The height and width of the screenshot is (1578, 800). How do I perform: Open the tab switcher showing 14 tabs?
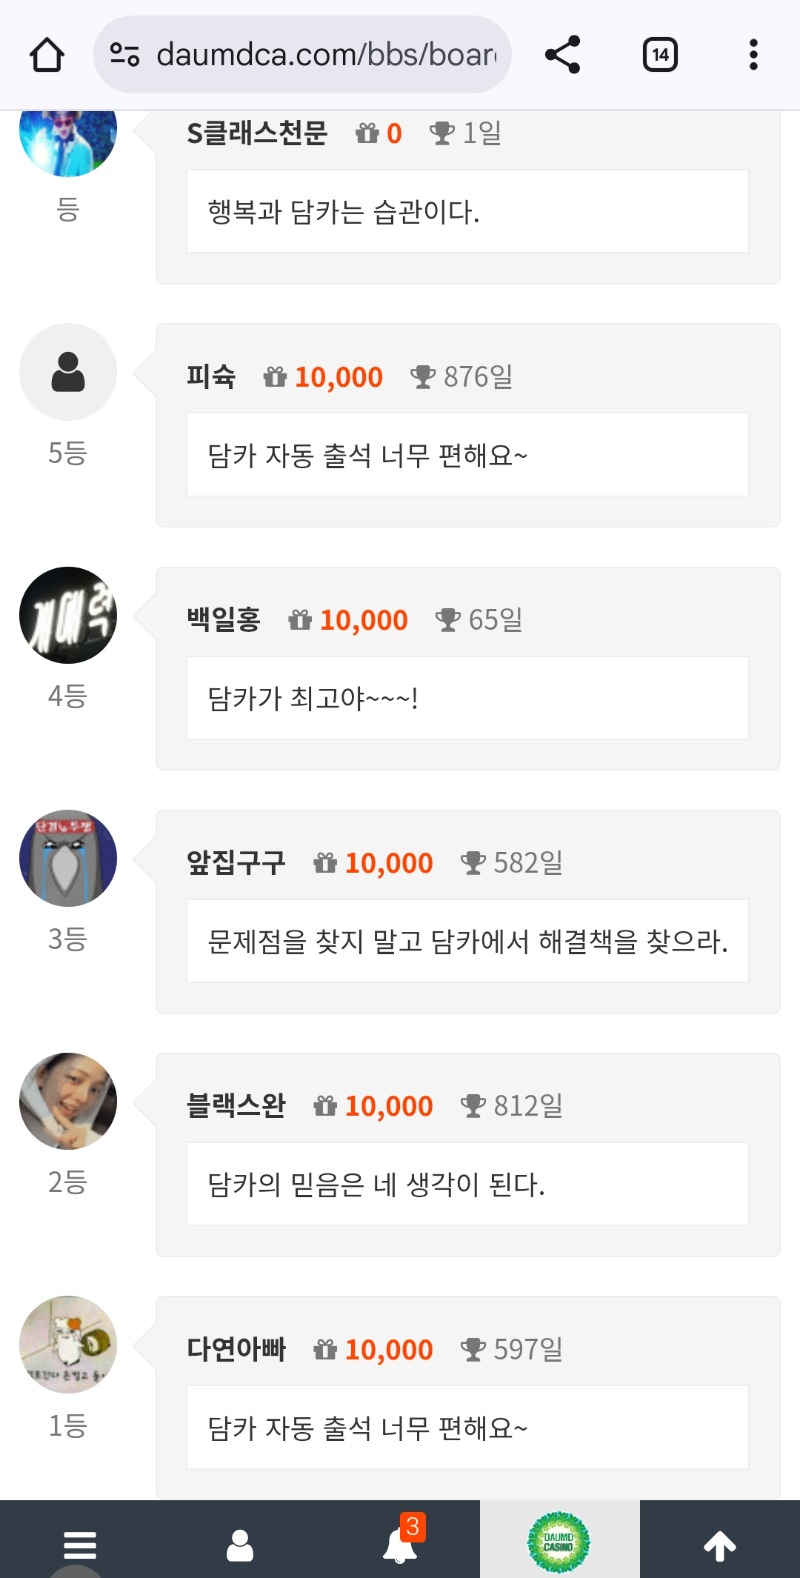[x=660, y=55]
